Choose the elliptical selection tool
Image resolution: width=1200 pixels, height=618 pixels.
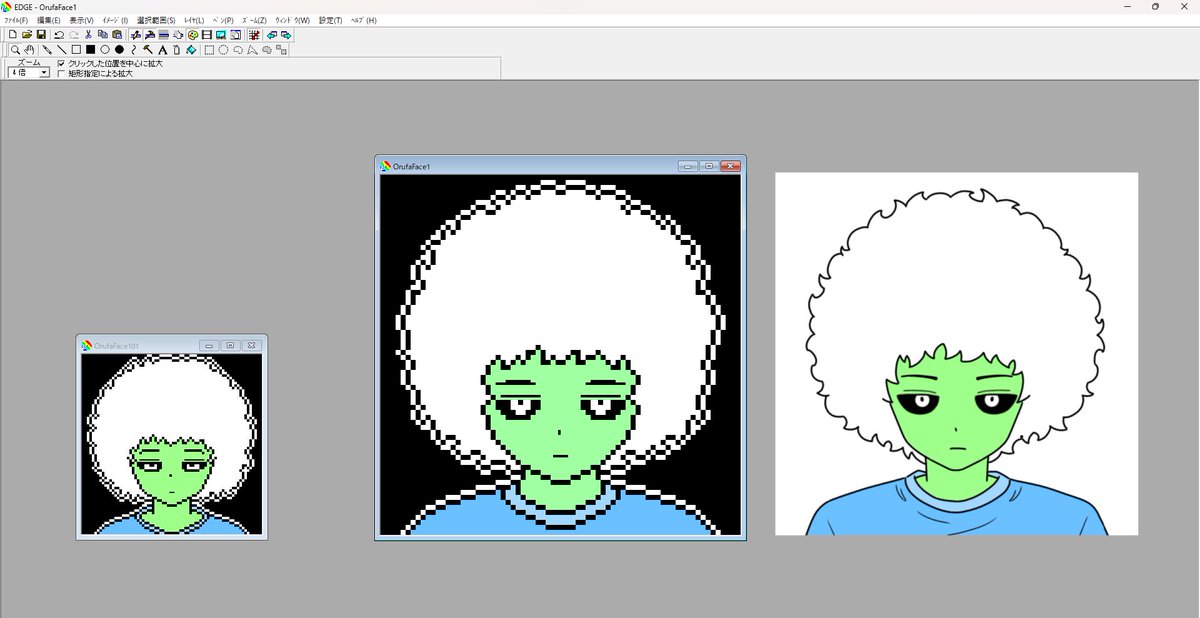tap(223, 50)
